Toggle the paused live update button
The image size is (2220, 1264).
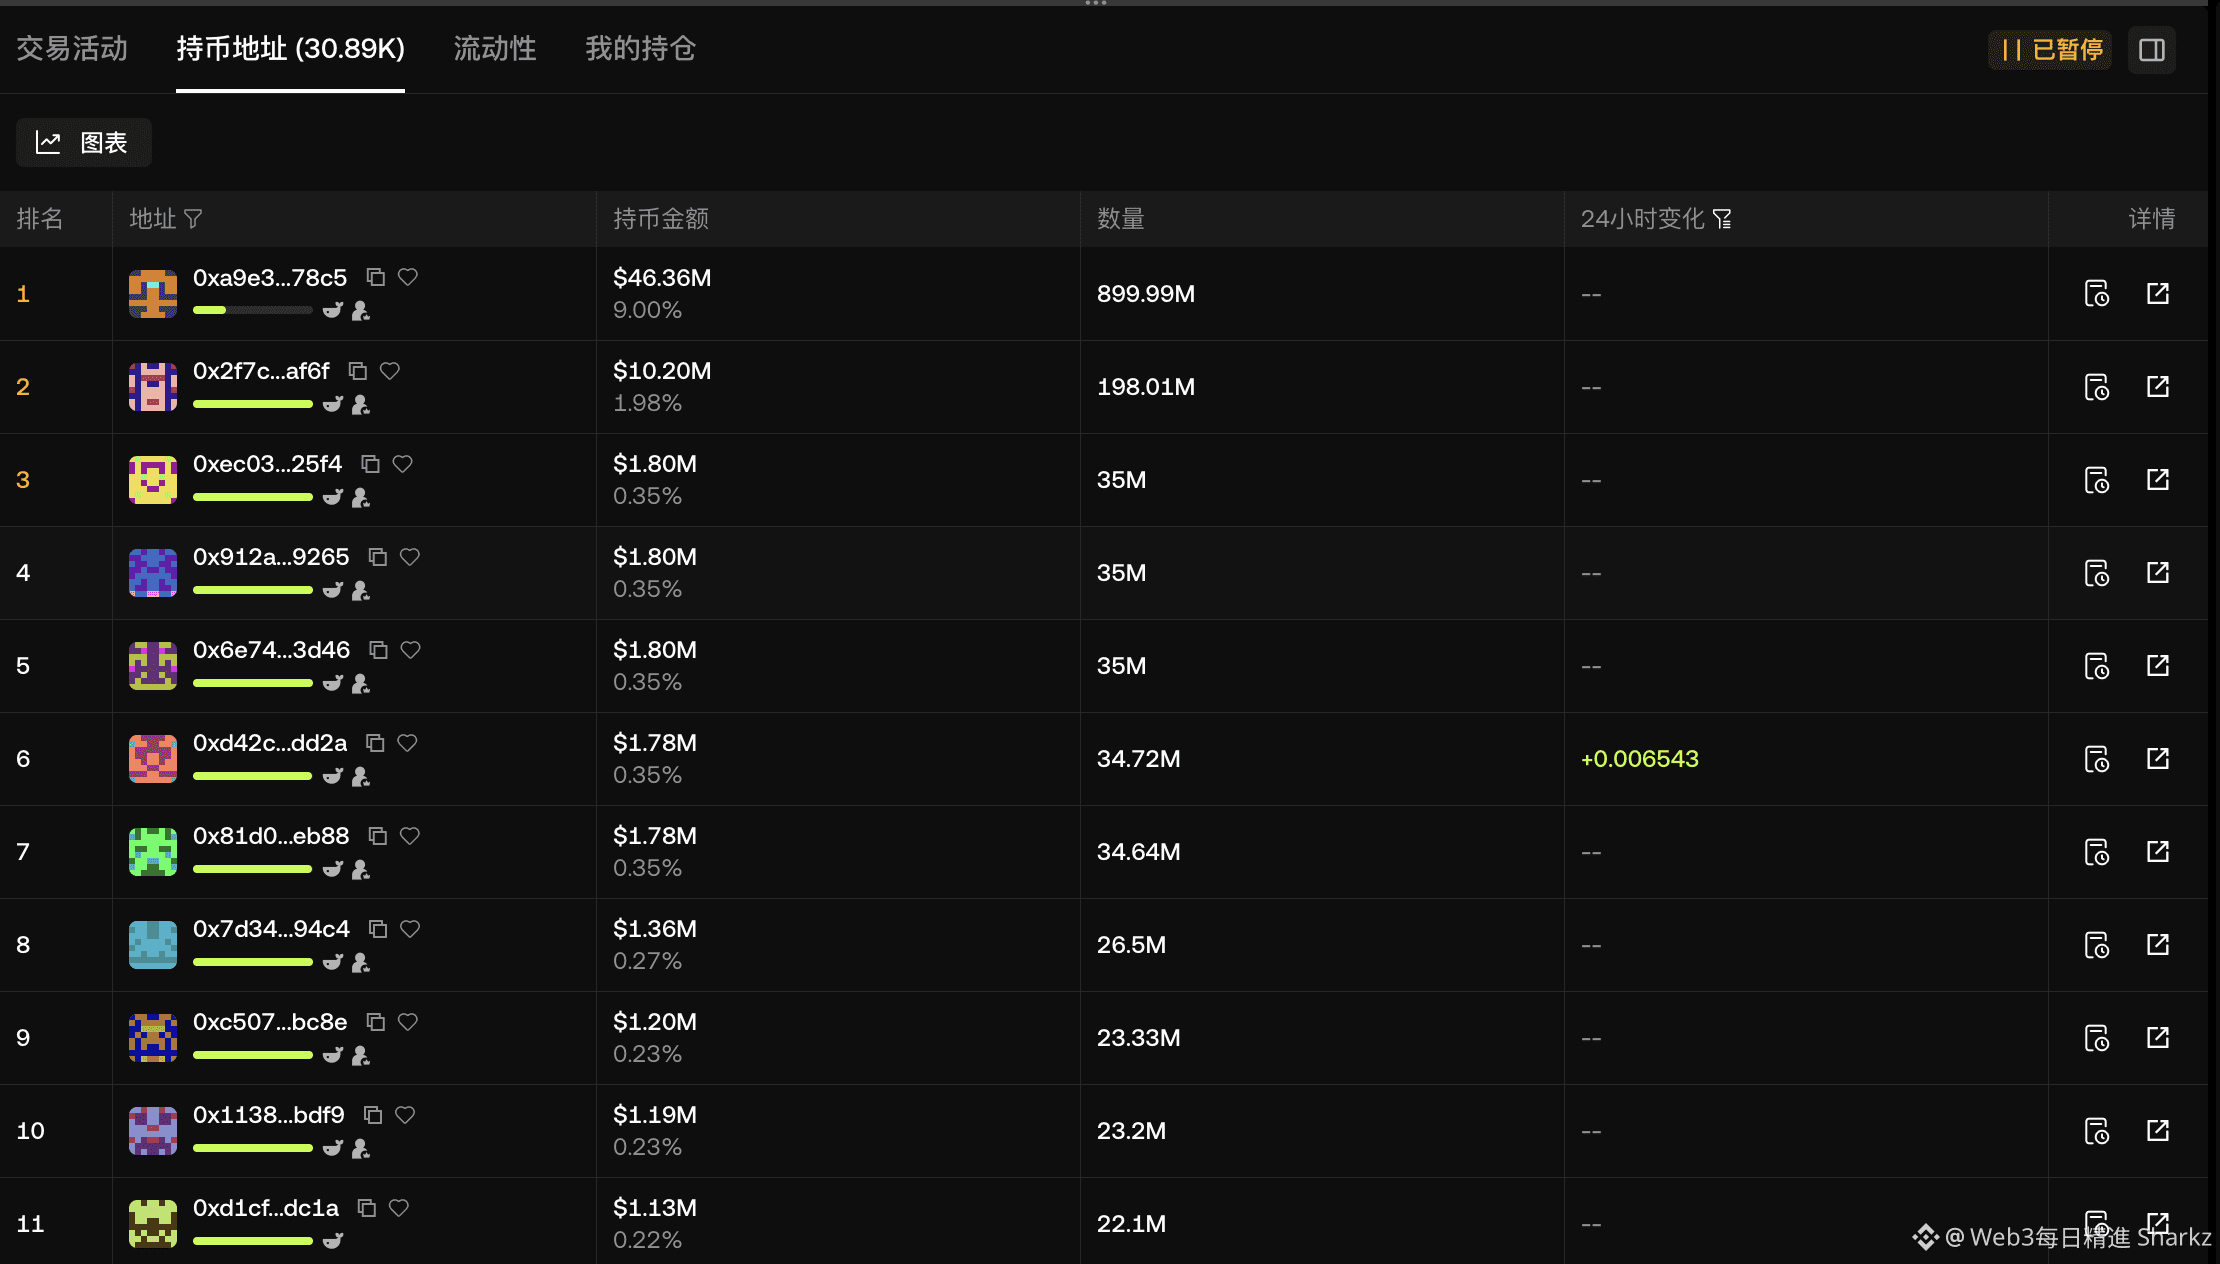point(2051,50)
